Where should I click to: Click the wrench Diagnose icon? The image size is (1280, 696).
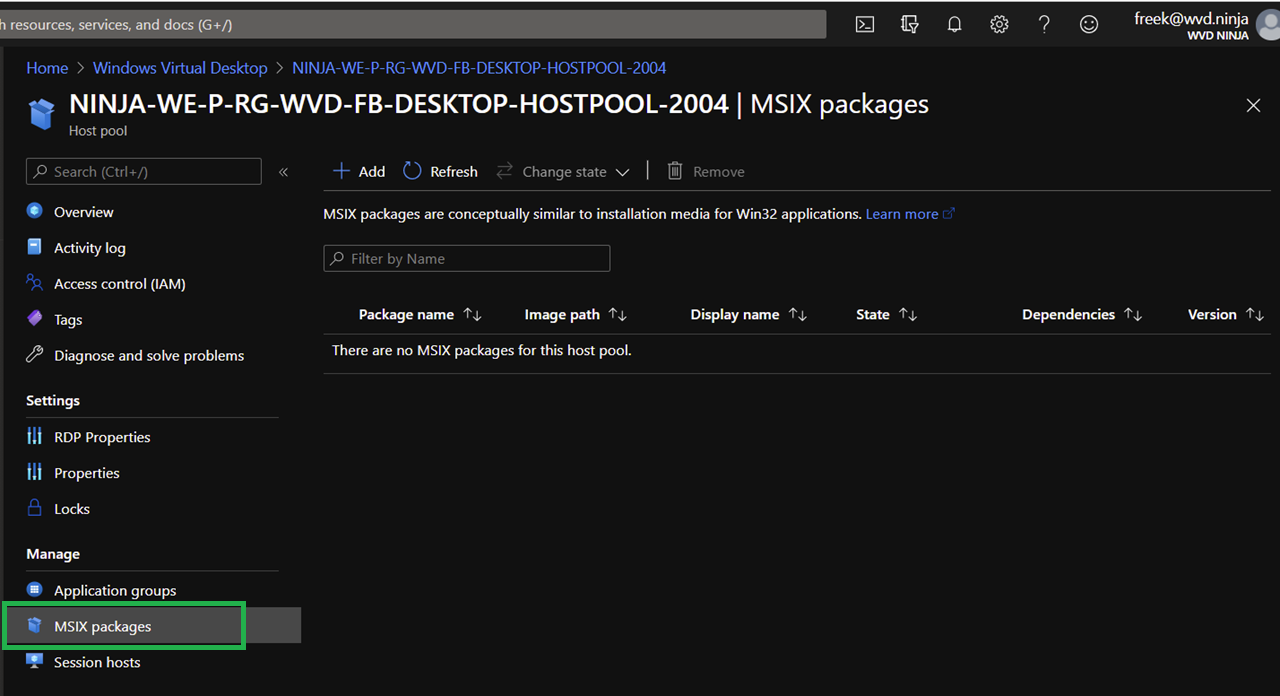[35, 355]
